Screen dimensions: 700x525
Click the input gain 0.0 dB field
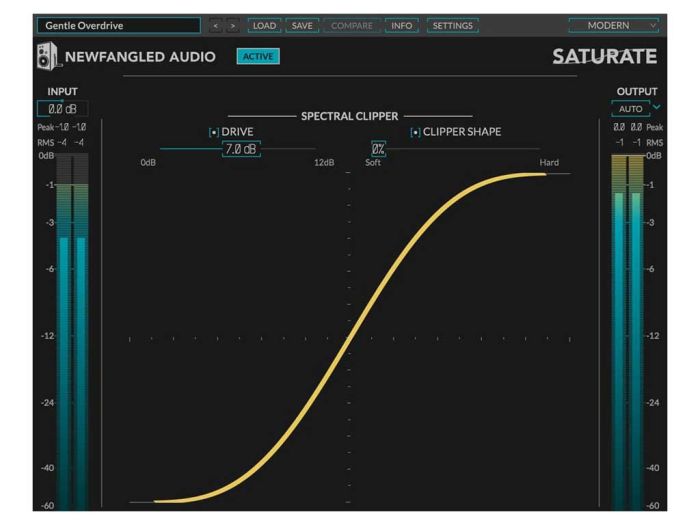click(62, 109)
